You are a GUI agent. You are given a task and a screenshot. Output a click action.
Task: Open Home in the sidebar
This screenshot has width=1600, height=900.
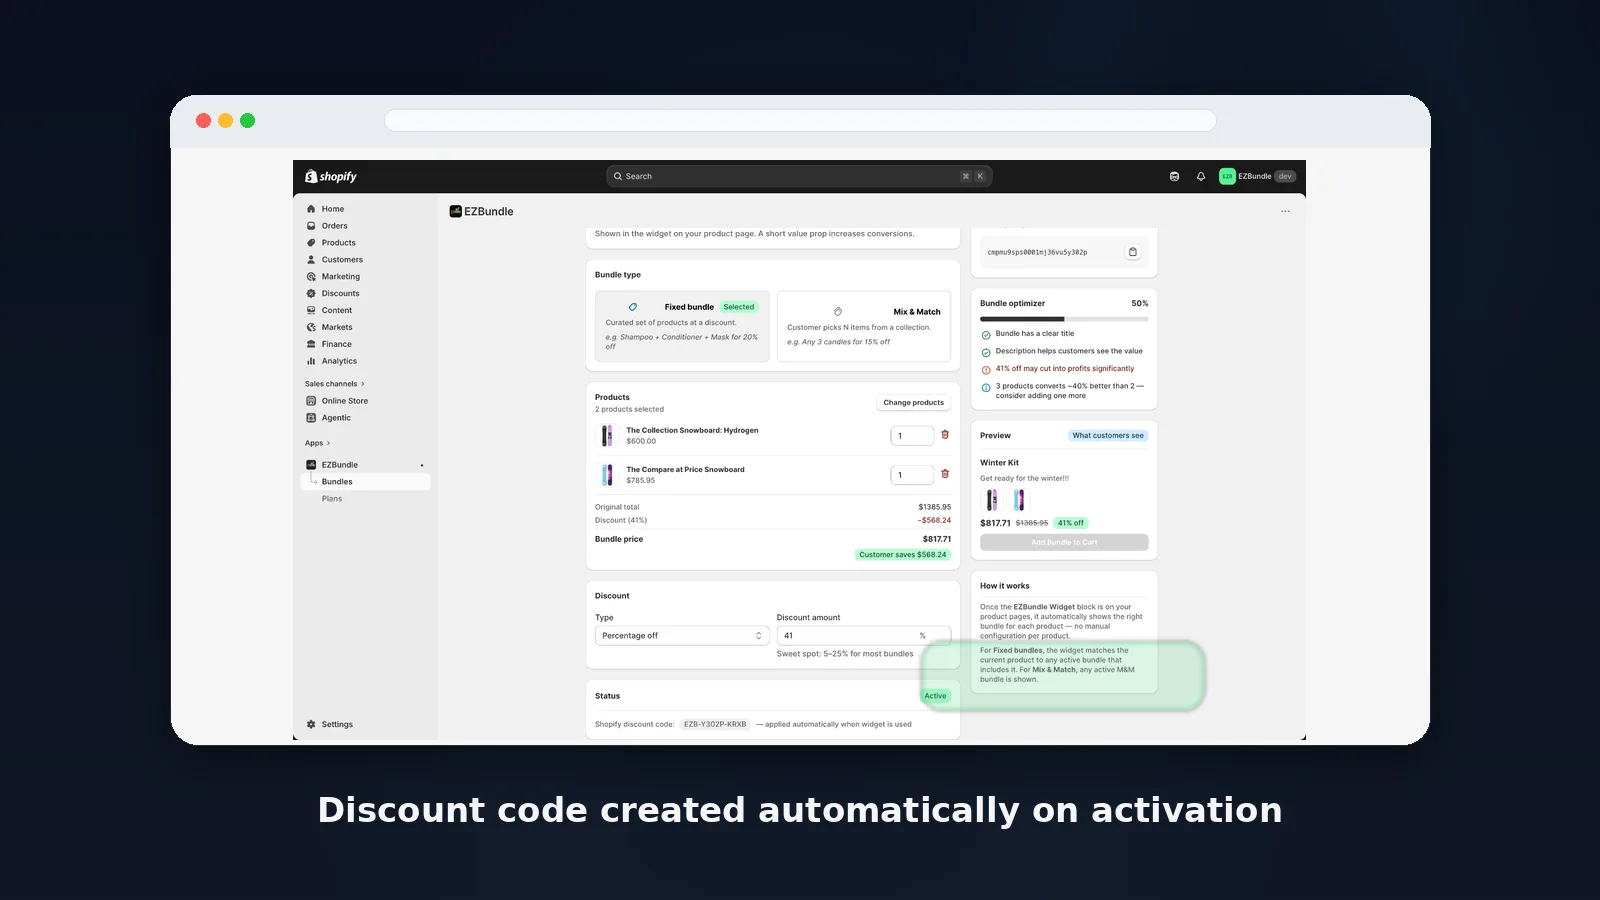tap(333, 209)
